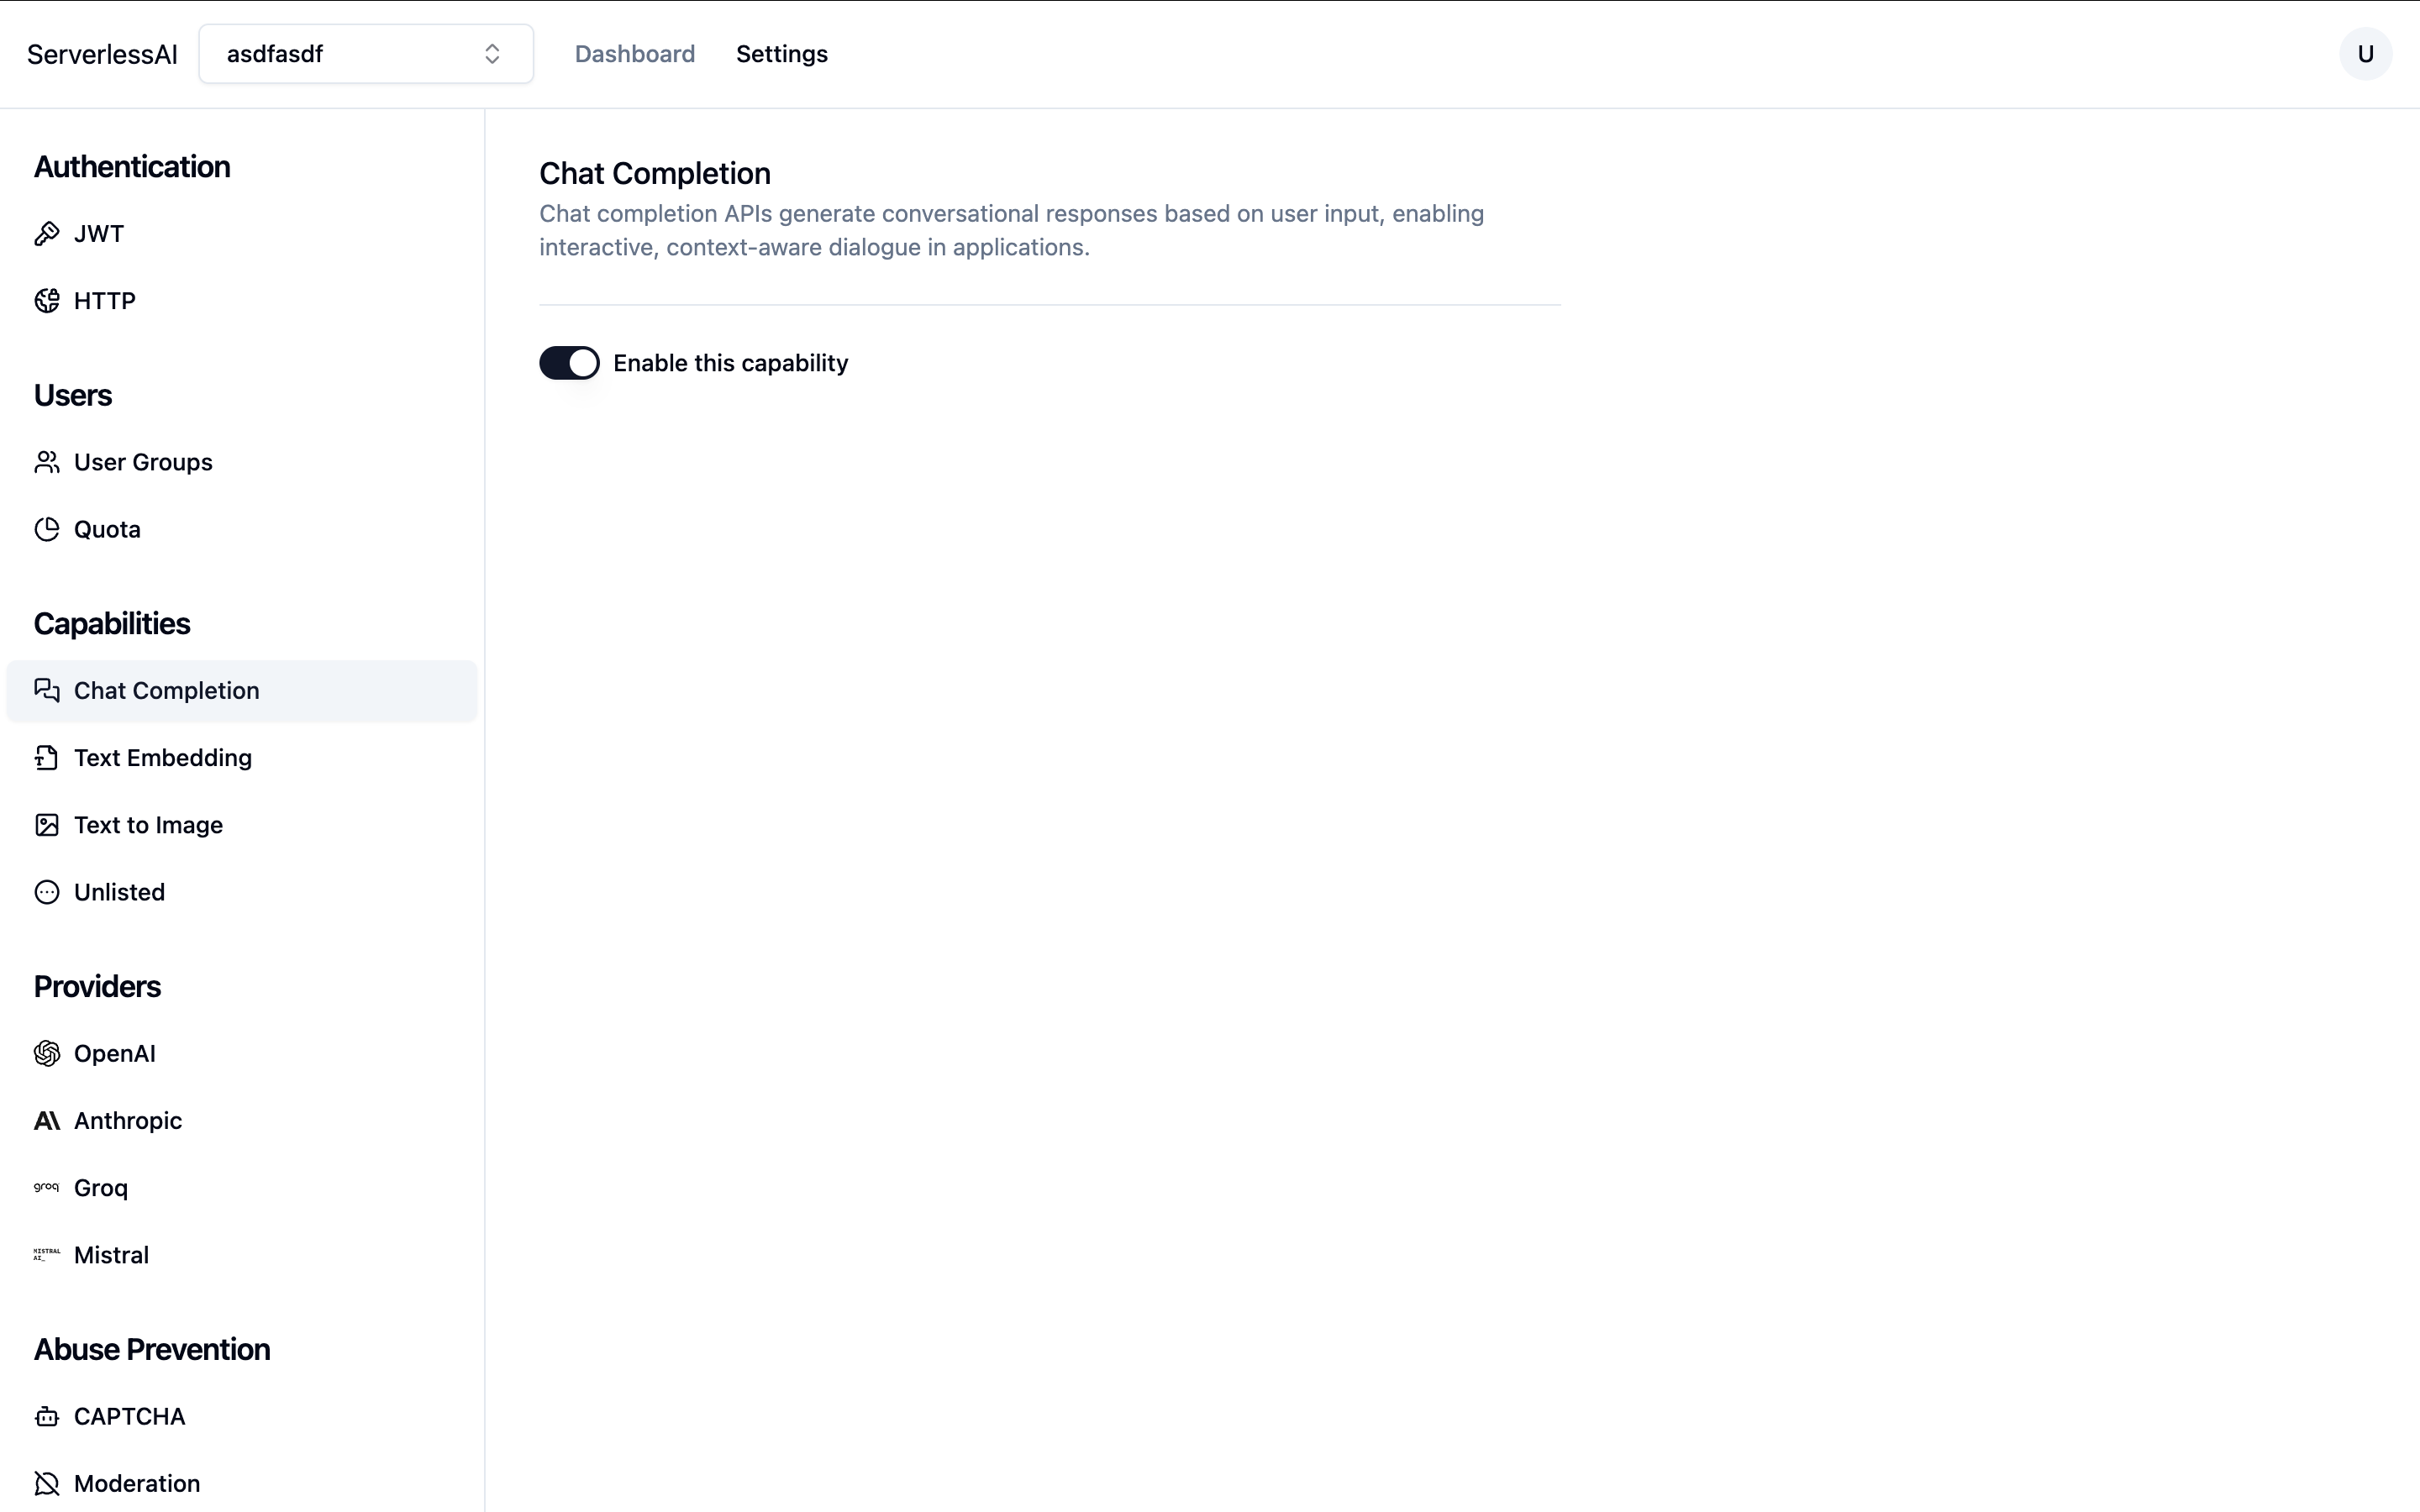Click the HTTP authentication icon

click(x=47, y=300)
